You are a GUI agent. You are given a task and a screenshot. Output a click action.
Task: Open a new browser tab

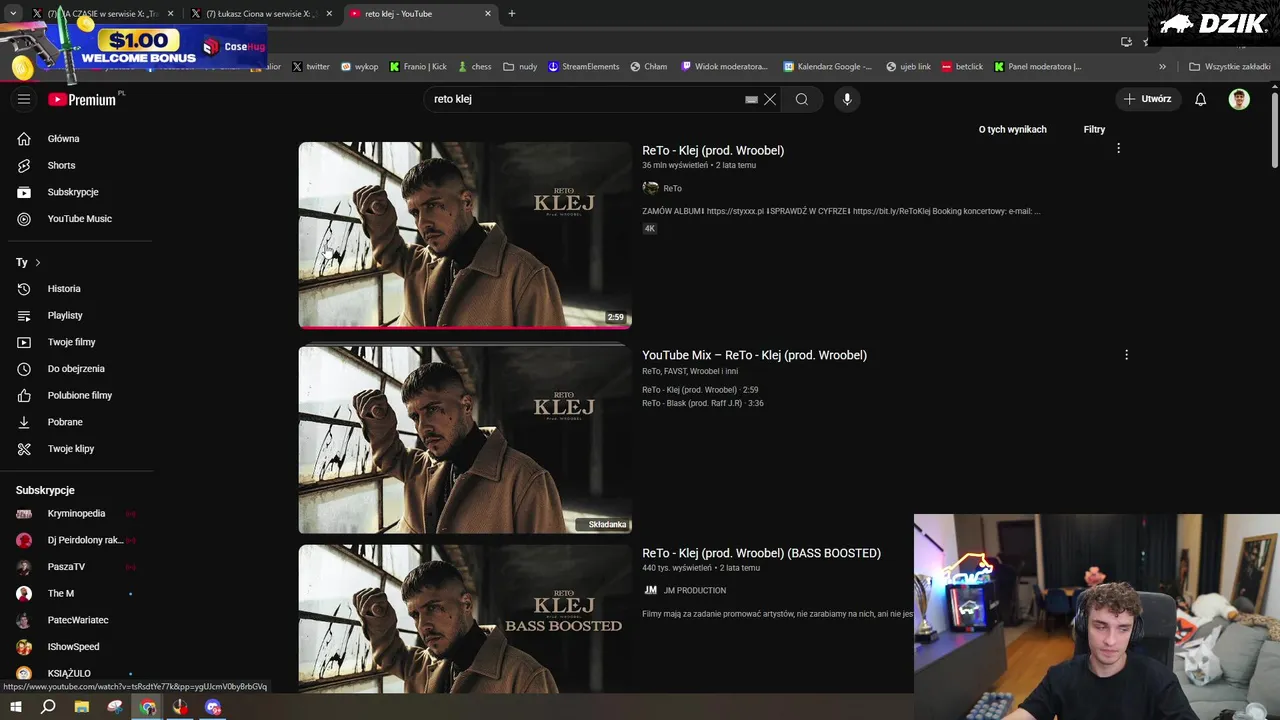(512, 14)
